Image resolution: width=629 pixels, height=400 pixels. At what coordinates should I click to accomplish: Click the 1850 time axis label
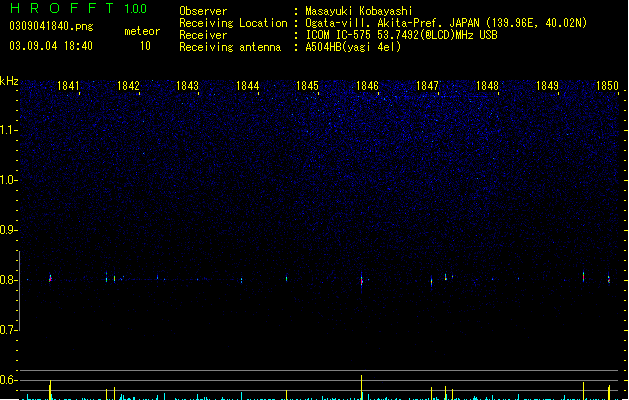(x=607, y=86)
